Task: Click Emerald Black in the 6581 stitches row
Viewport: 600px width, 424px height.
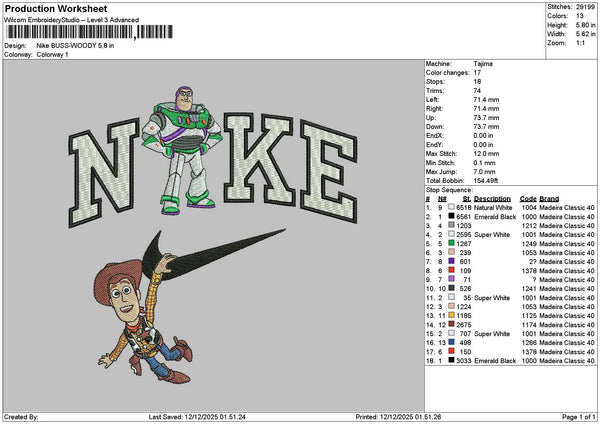Action: [495, 217]
